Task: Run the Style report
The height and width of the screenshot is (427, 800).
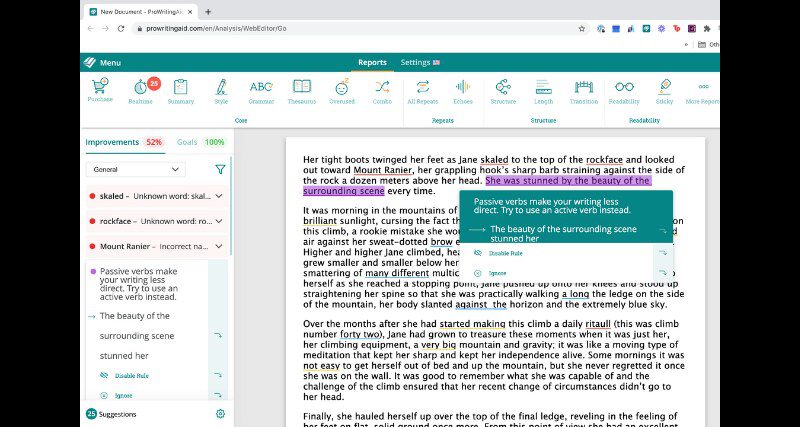Action: [x=221, y=92]
